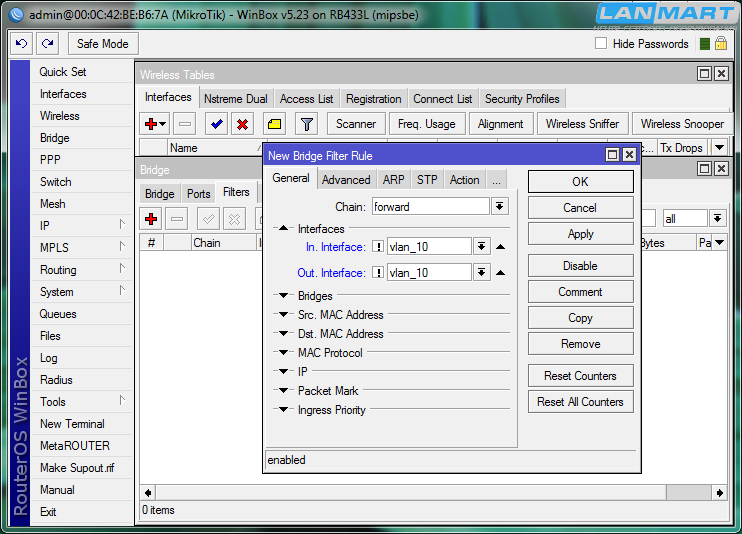Toggle the Hide Passwords checkbox

pyautogui.click(x=601, y=44)
